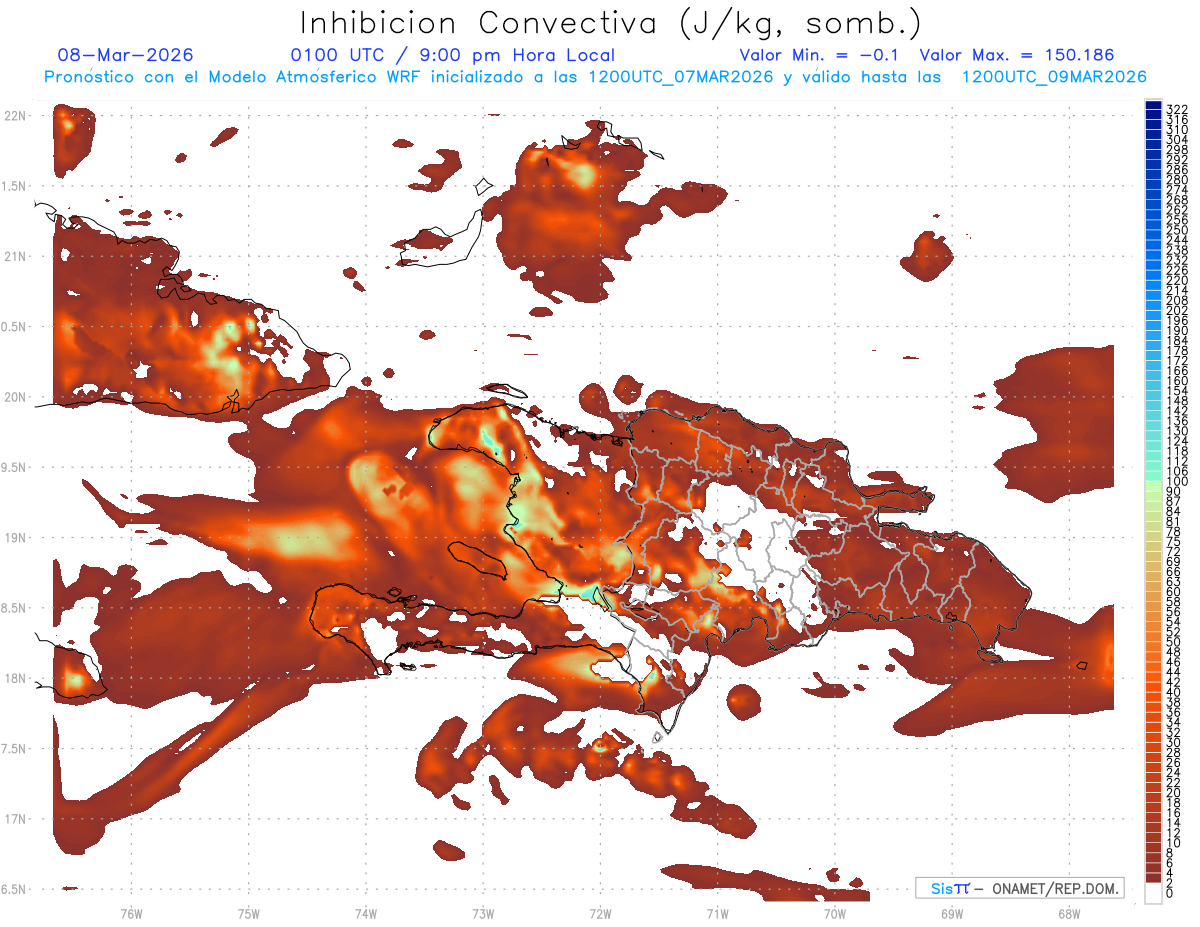Viewport: 1200px width, 927px height.
Task: Click the '68W' longitude label
Action: (1069, 913)
